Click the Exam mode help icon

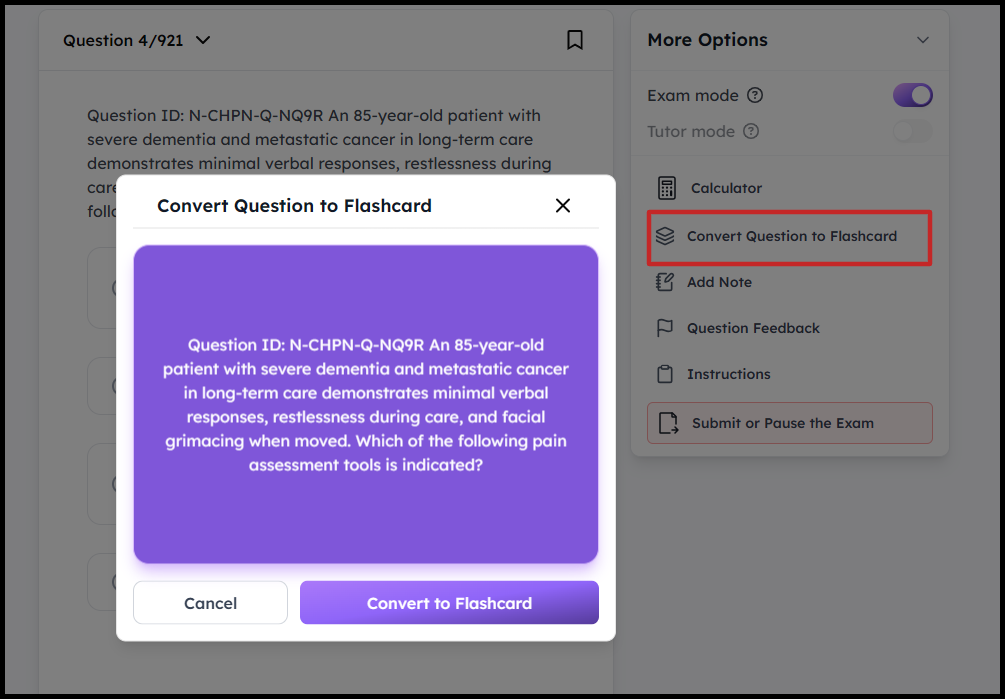tap(755, 96)
